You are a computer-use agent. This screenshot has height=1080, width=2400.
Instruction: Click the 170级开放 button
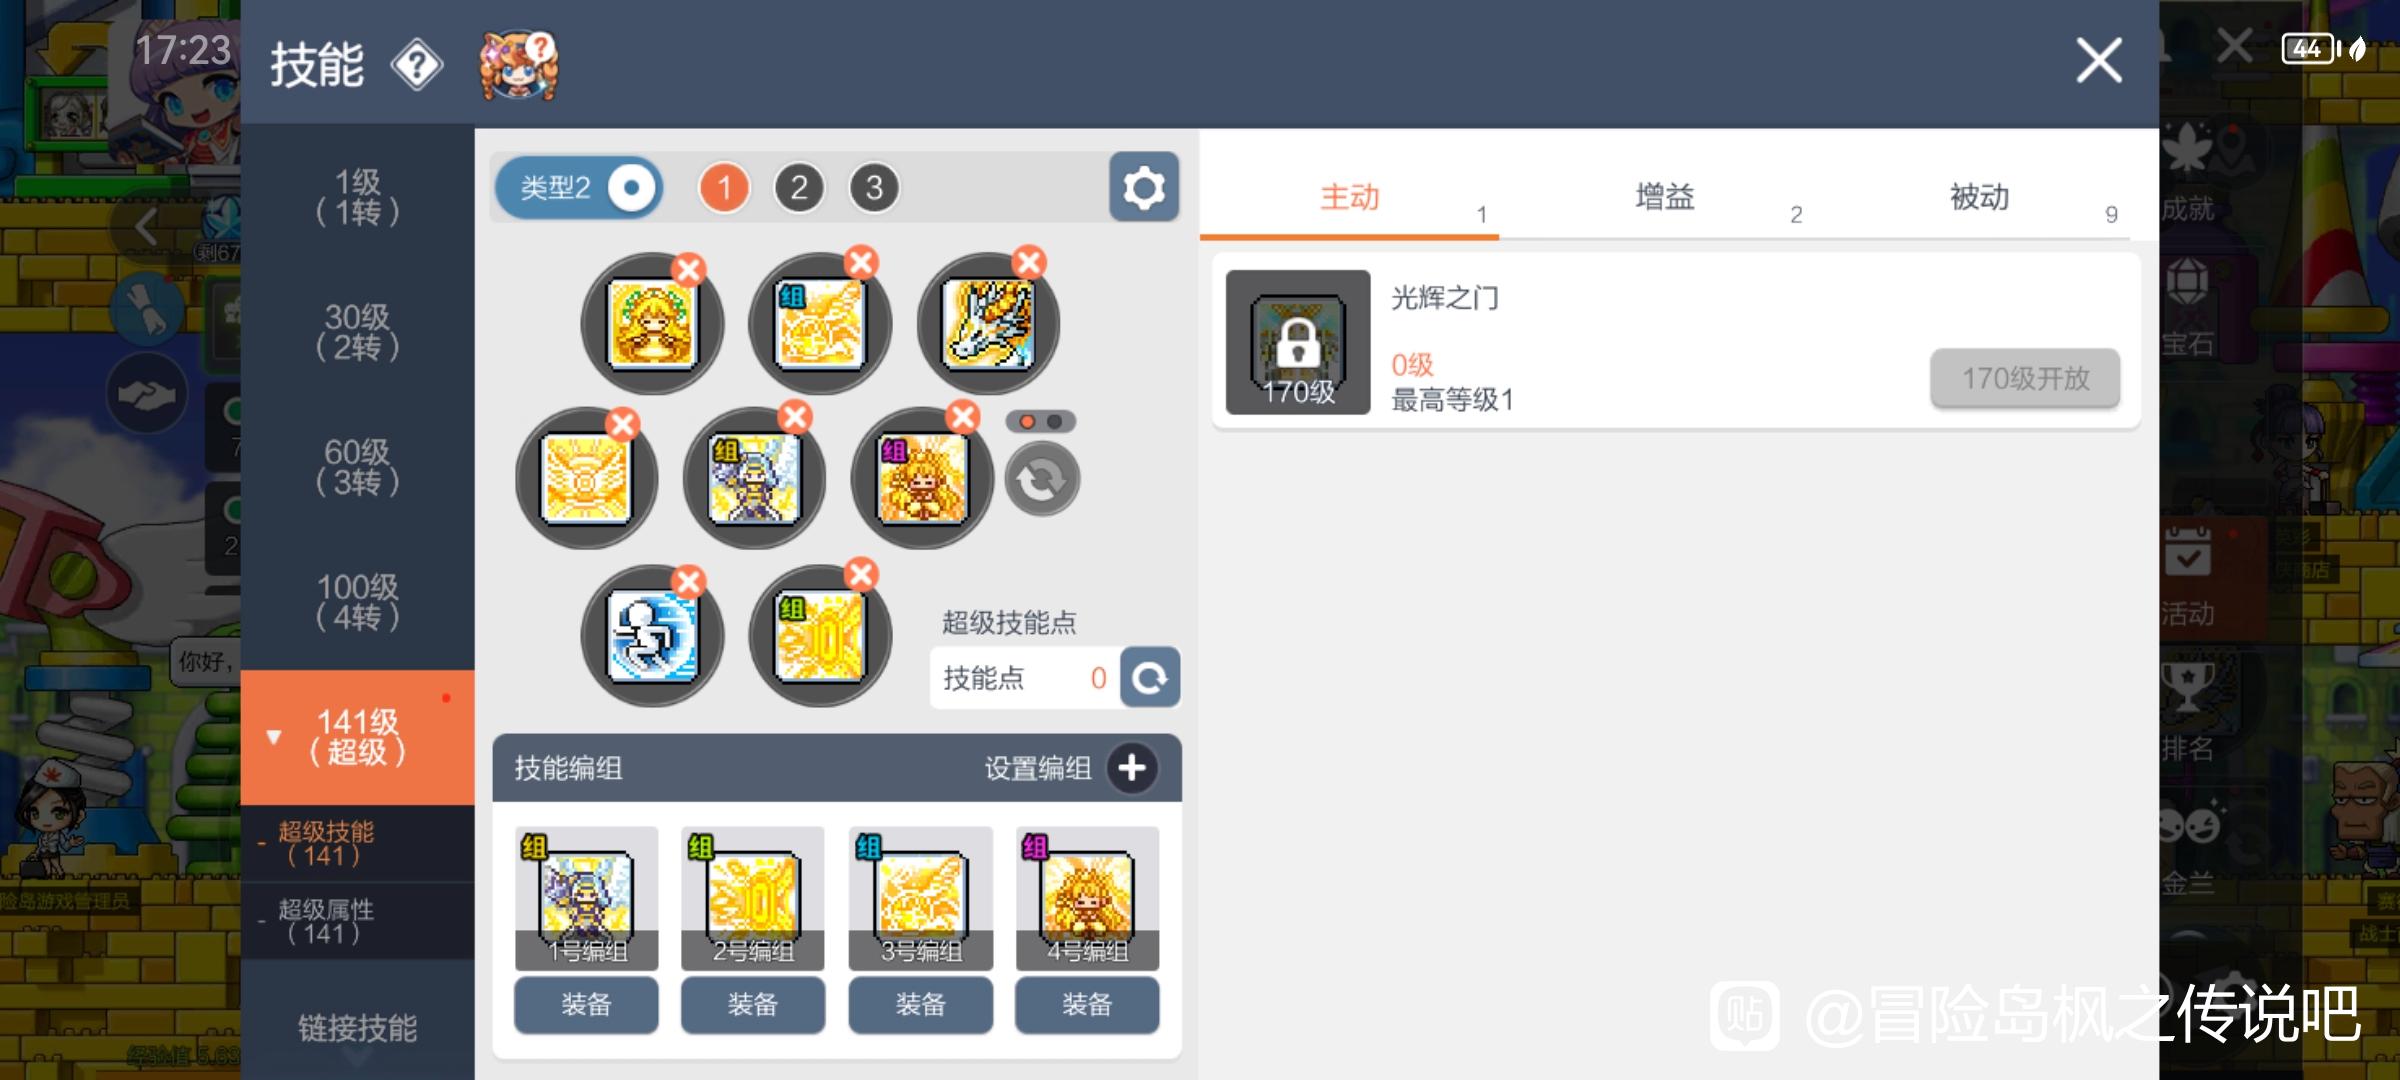click(2025, 378)
